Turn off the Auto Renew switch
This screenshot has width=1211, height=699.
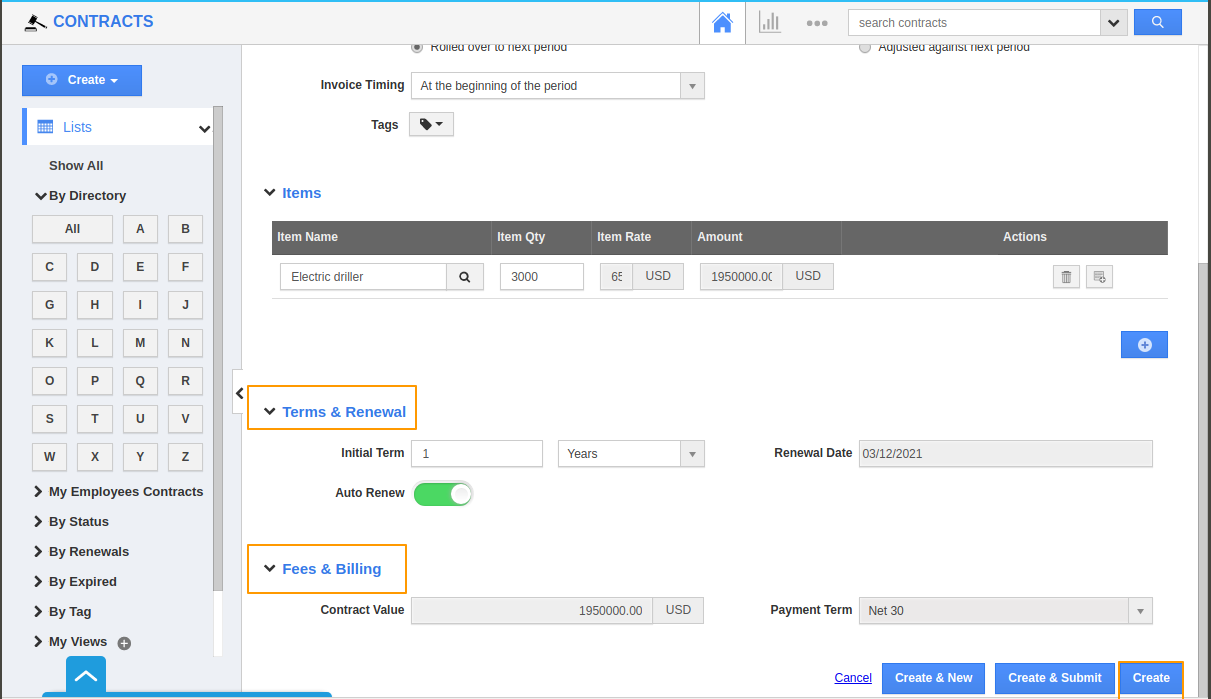click(443, 494)
